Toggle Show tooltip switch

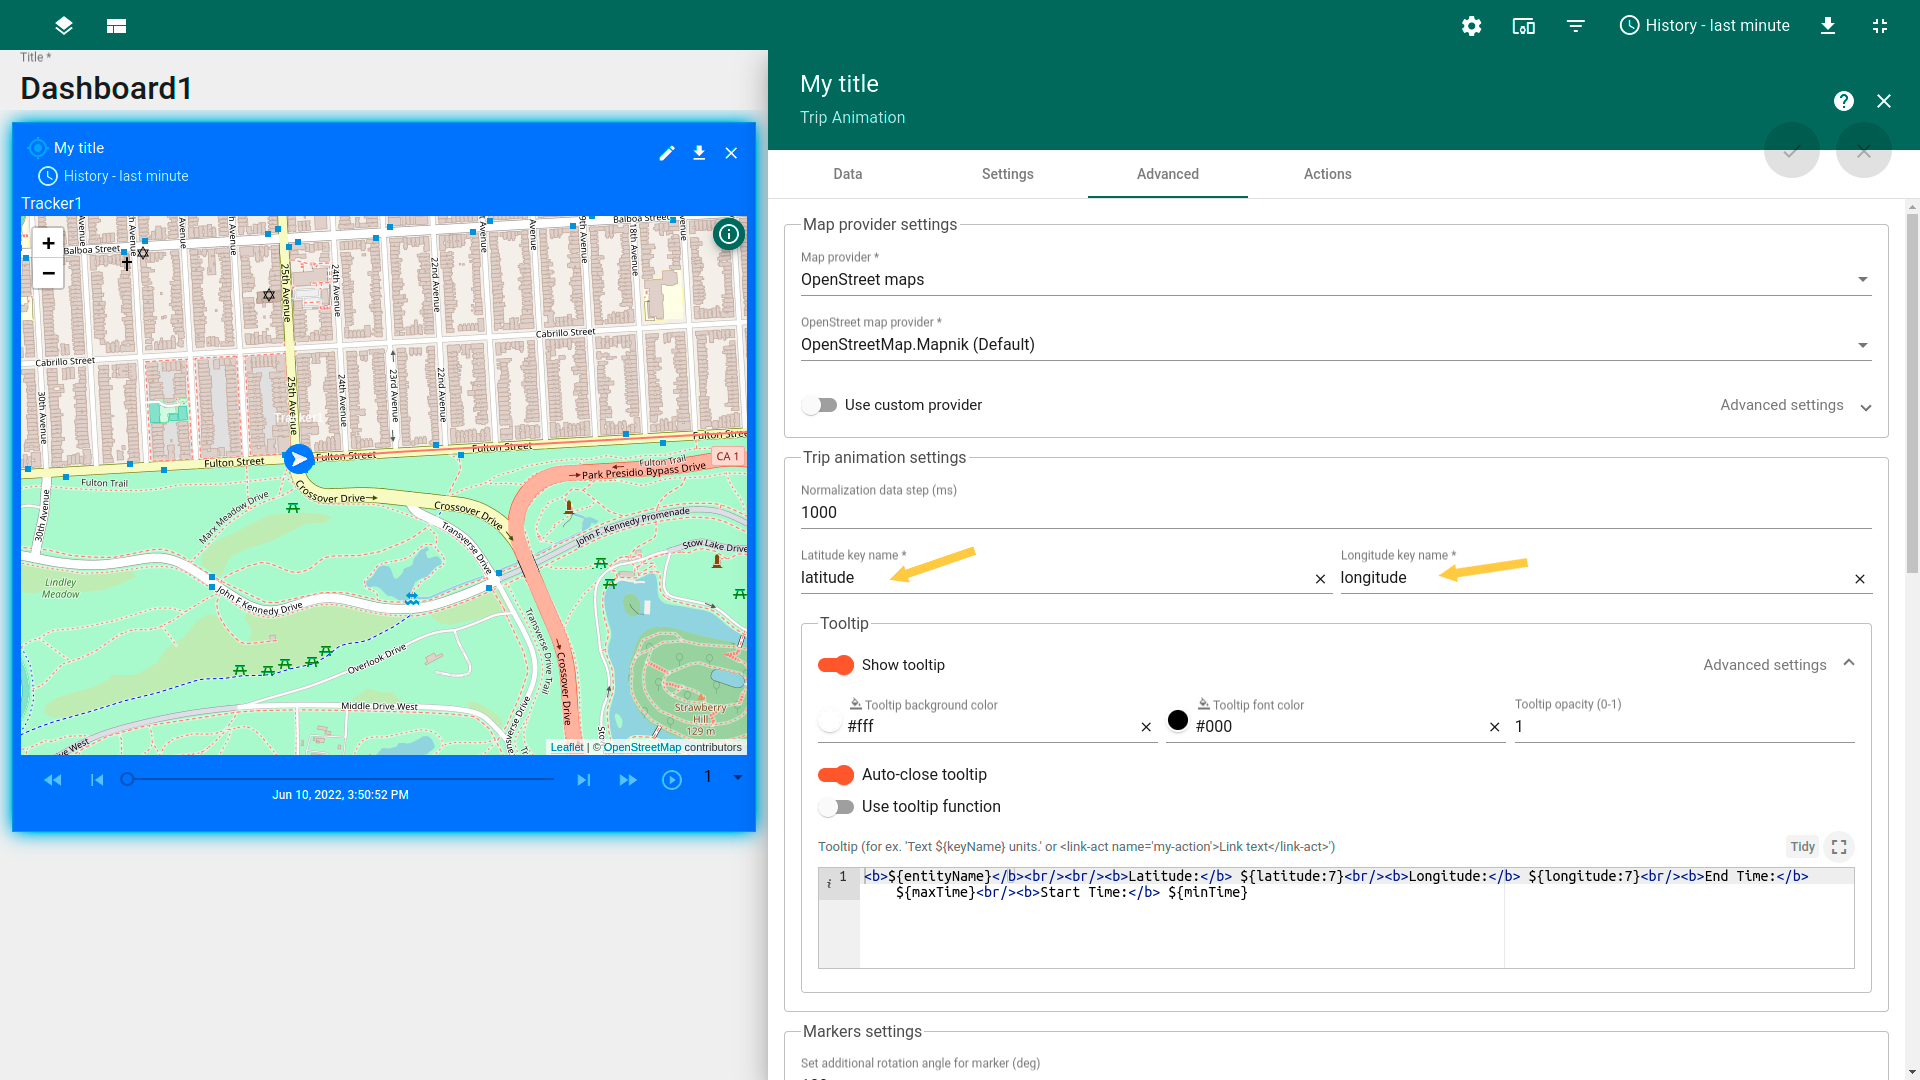tap(836, 665)
